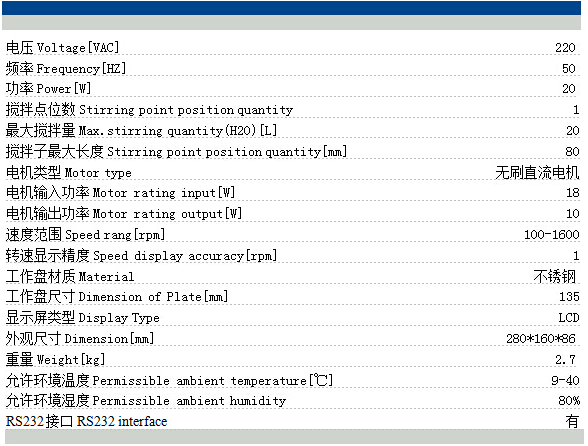The height and width of the screenshot is (446, 588).
Task: Click the LCD display type value
Action: click(568, 318)
